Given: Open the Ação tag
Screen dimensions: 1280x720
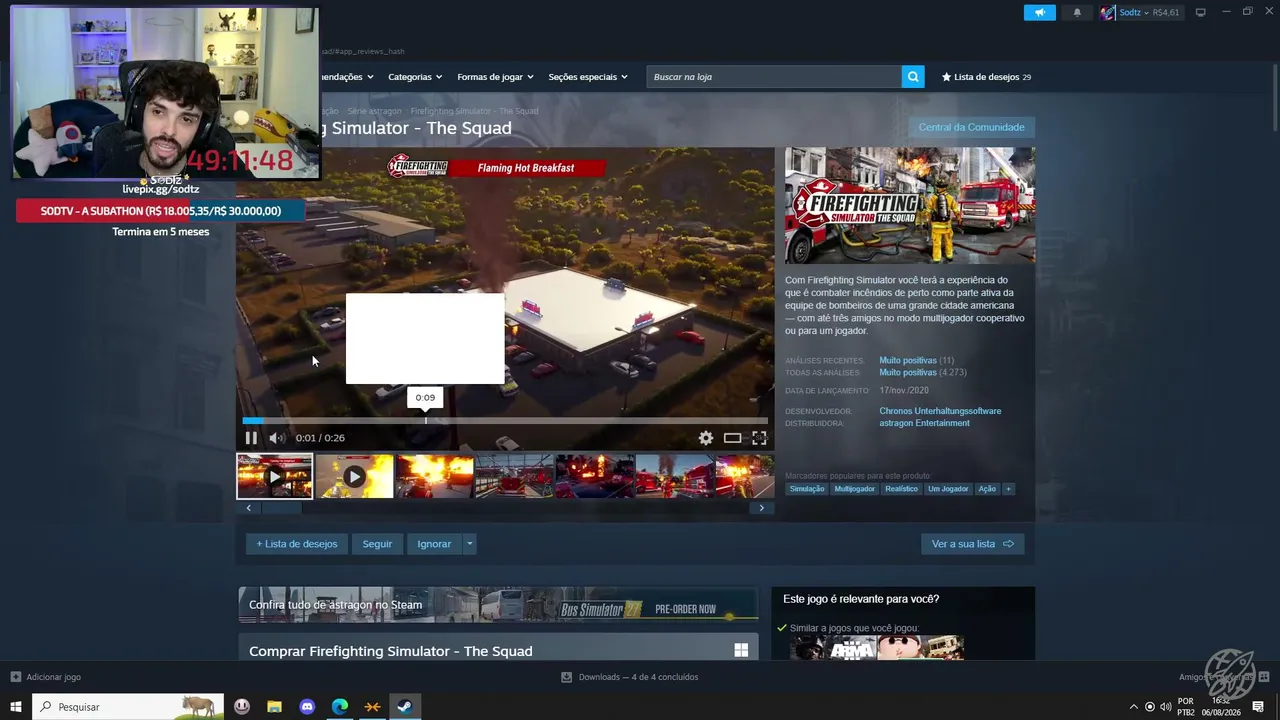Looking at the screenshot, I should [987, 489].
